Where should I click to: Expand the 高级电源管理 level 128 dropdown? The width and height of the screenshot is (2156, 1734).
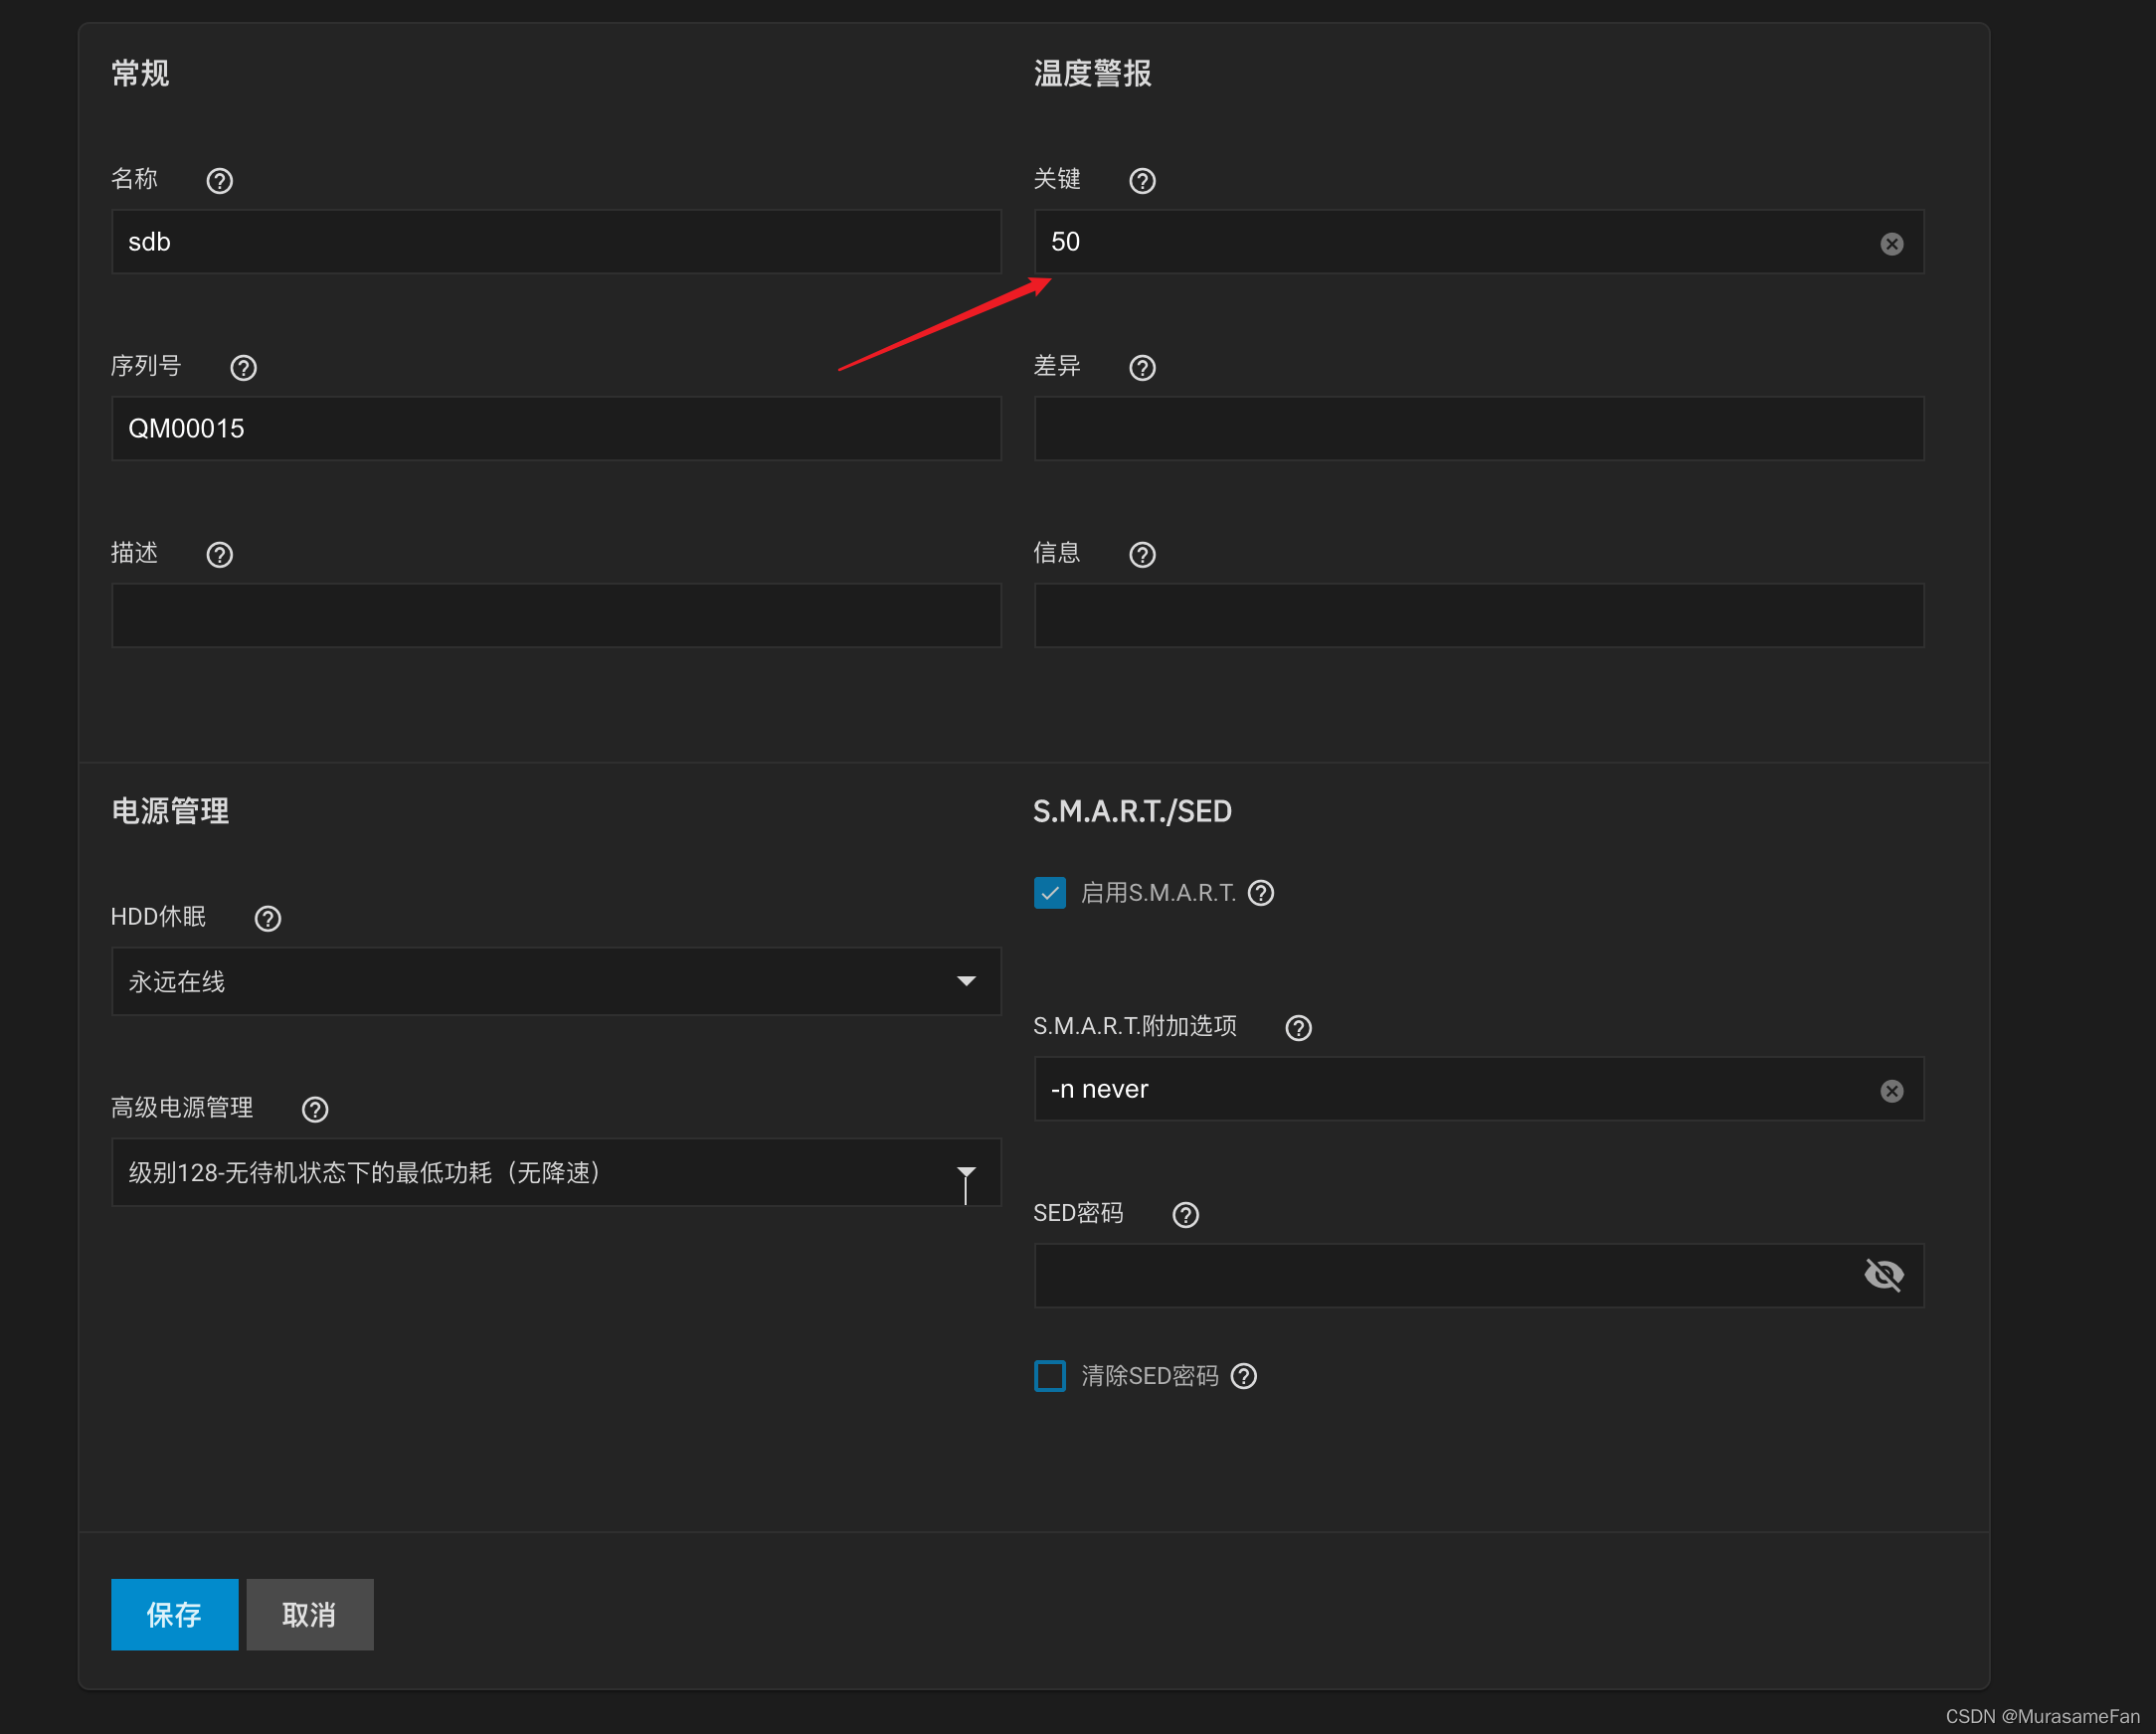pyautogui.click(x=556, y=1173)
